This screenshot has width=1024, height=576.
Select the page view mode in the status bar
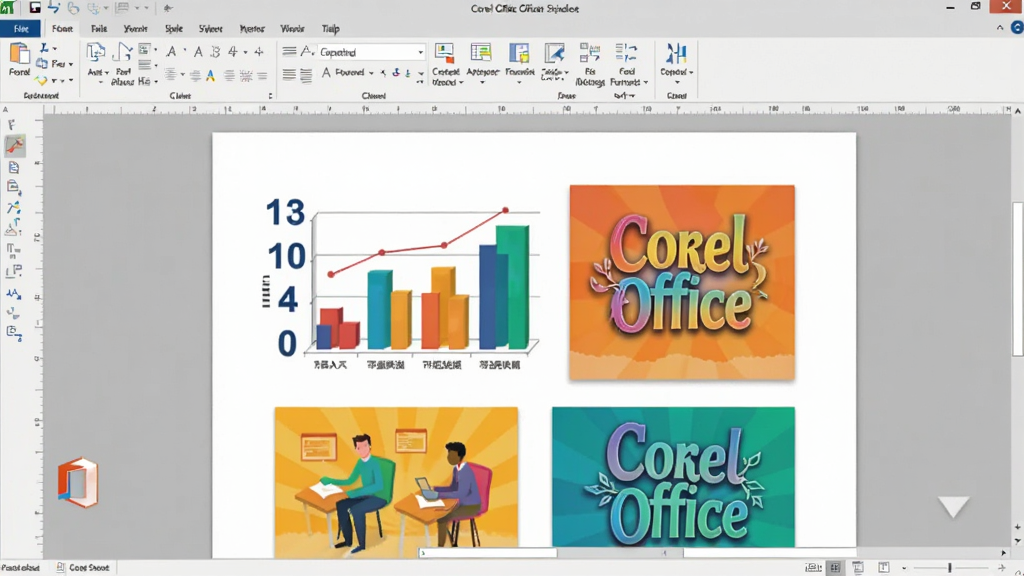click(857, 568)
